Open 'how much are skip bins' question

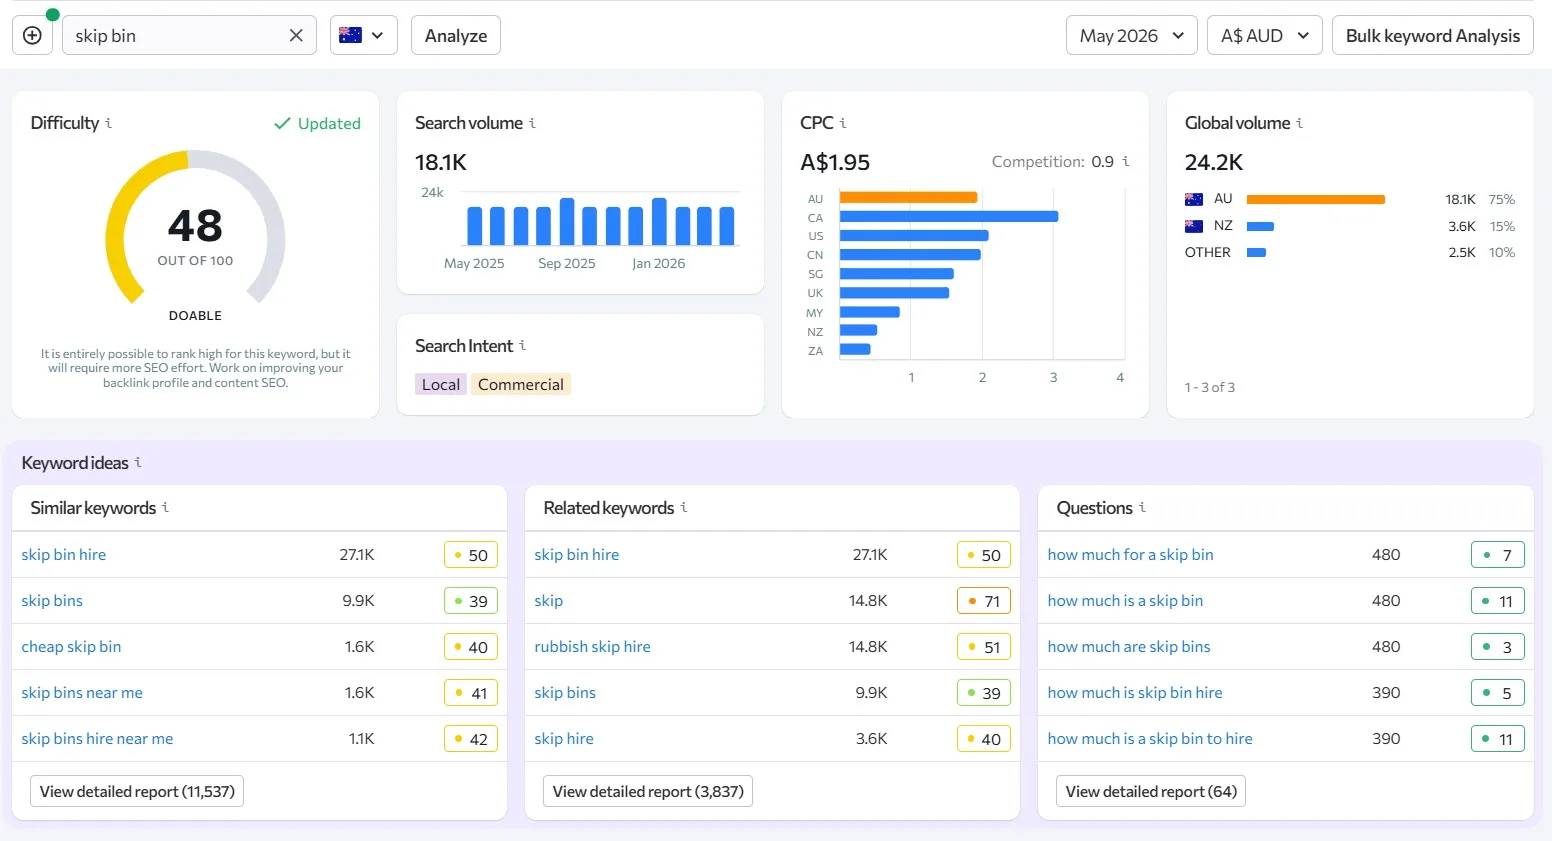pyautogui.click(x=1129, y=647)
